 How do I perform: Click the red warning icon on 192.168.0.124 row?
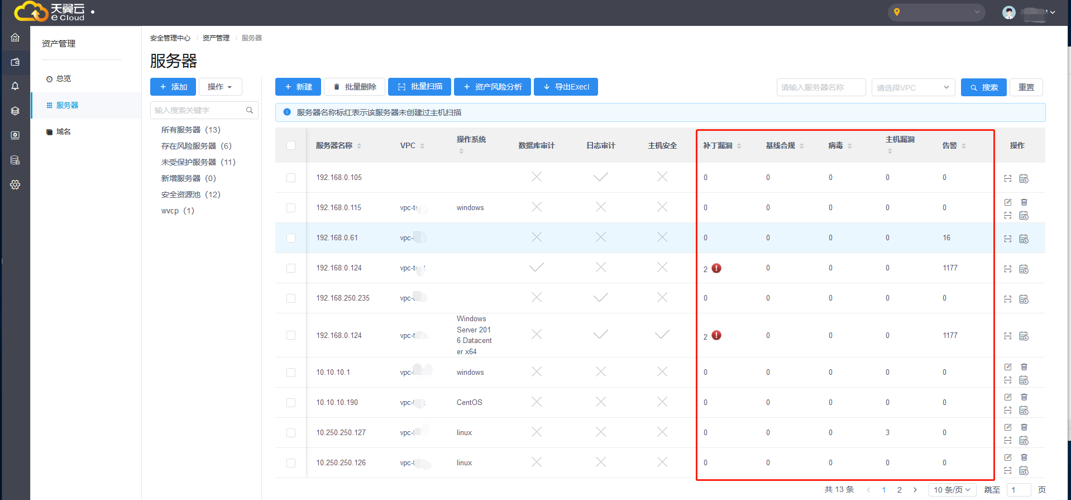coord(716,268)
